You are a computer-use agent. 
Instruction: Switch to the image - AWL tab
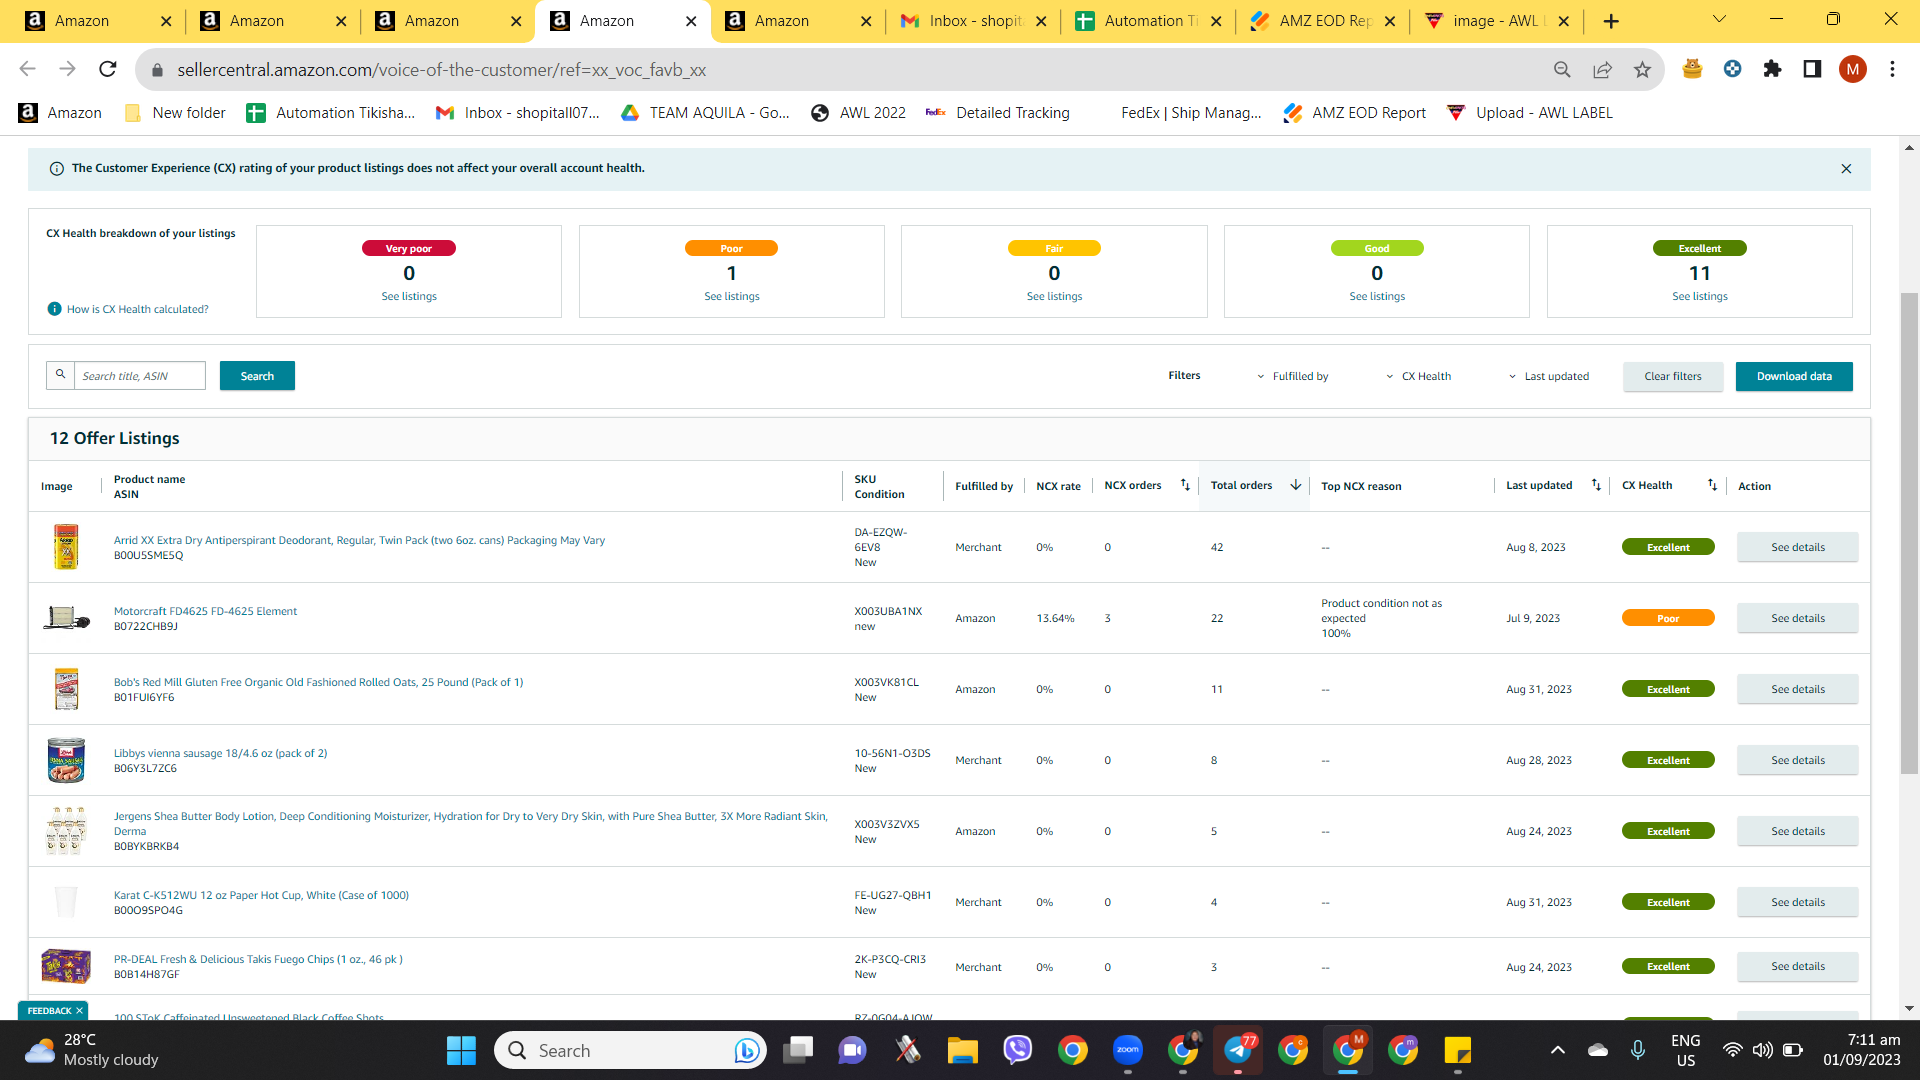pyautogui.click(x=1498, y=21)
